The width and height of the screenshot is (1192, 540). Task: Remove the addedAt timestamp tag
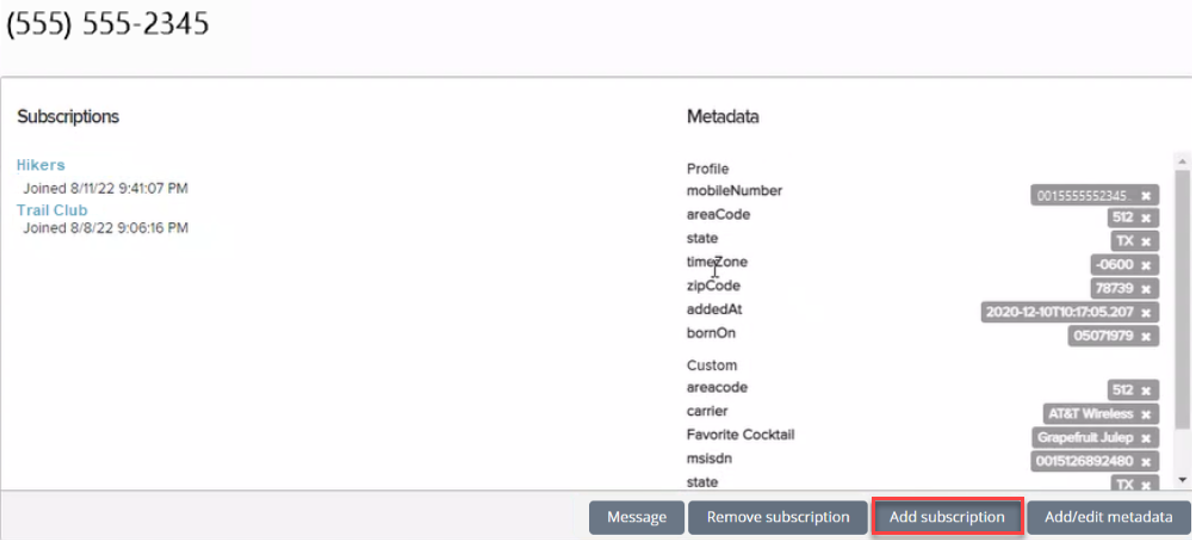click(x=1145, y=312)
